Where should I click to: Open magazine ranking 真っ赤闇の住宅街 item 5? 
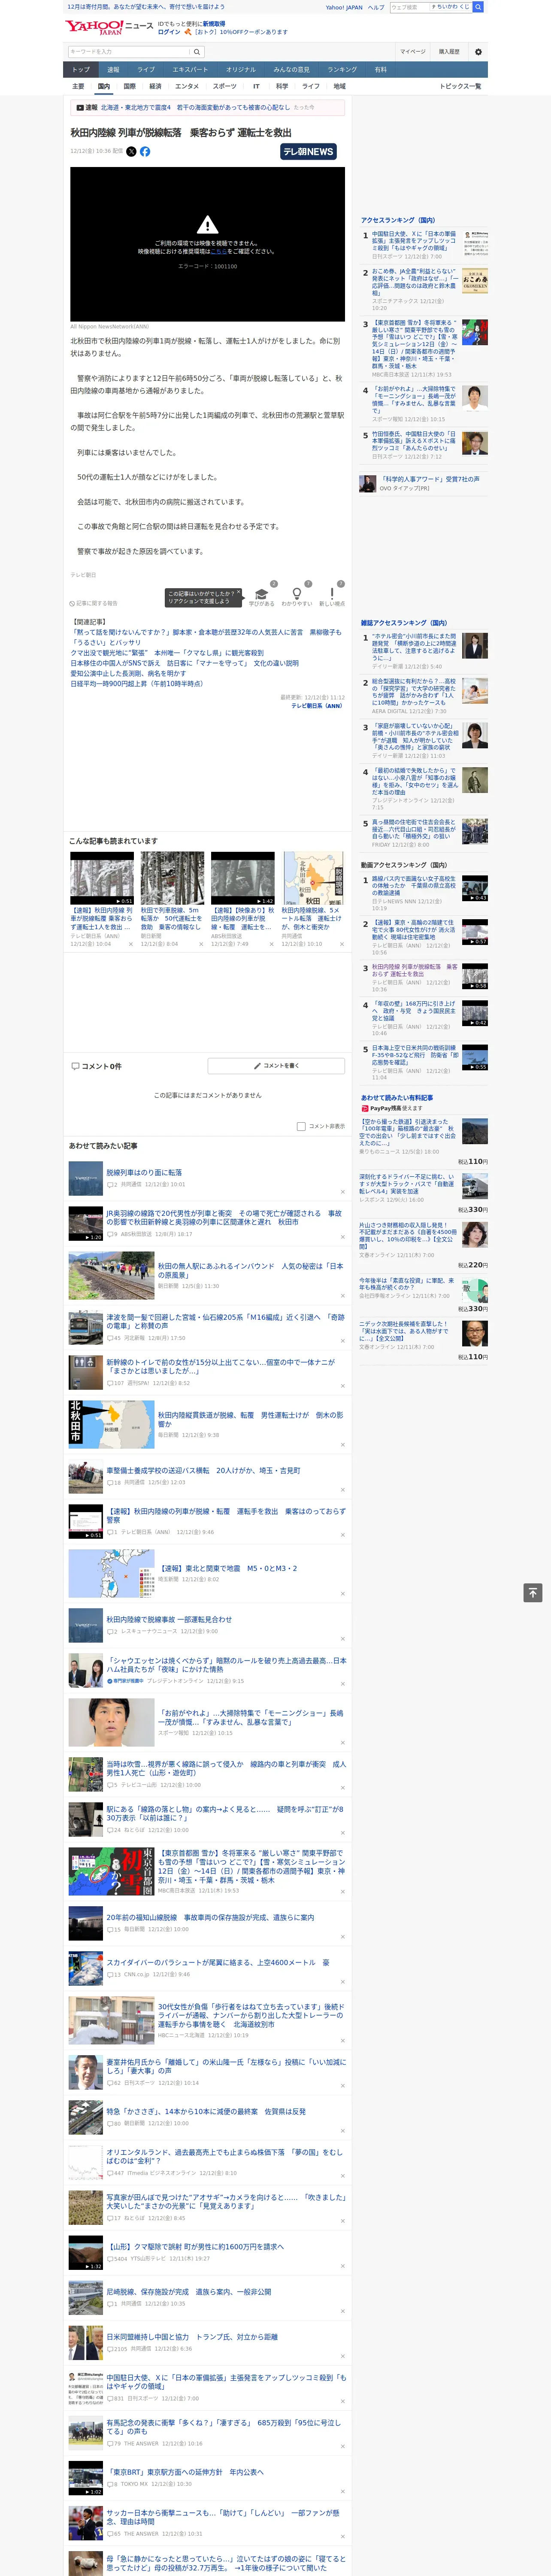[414, 830]
